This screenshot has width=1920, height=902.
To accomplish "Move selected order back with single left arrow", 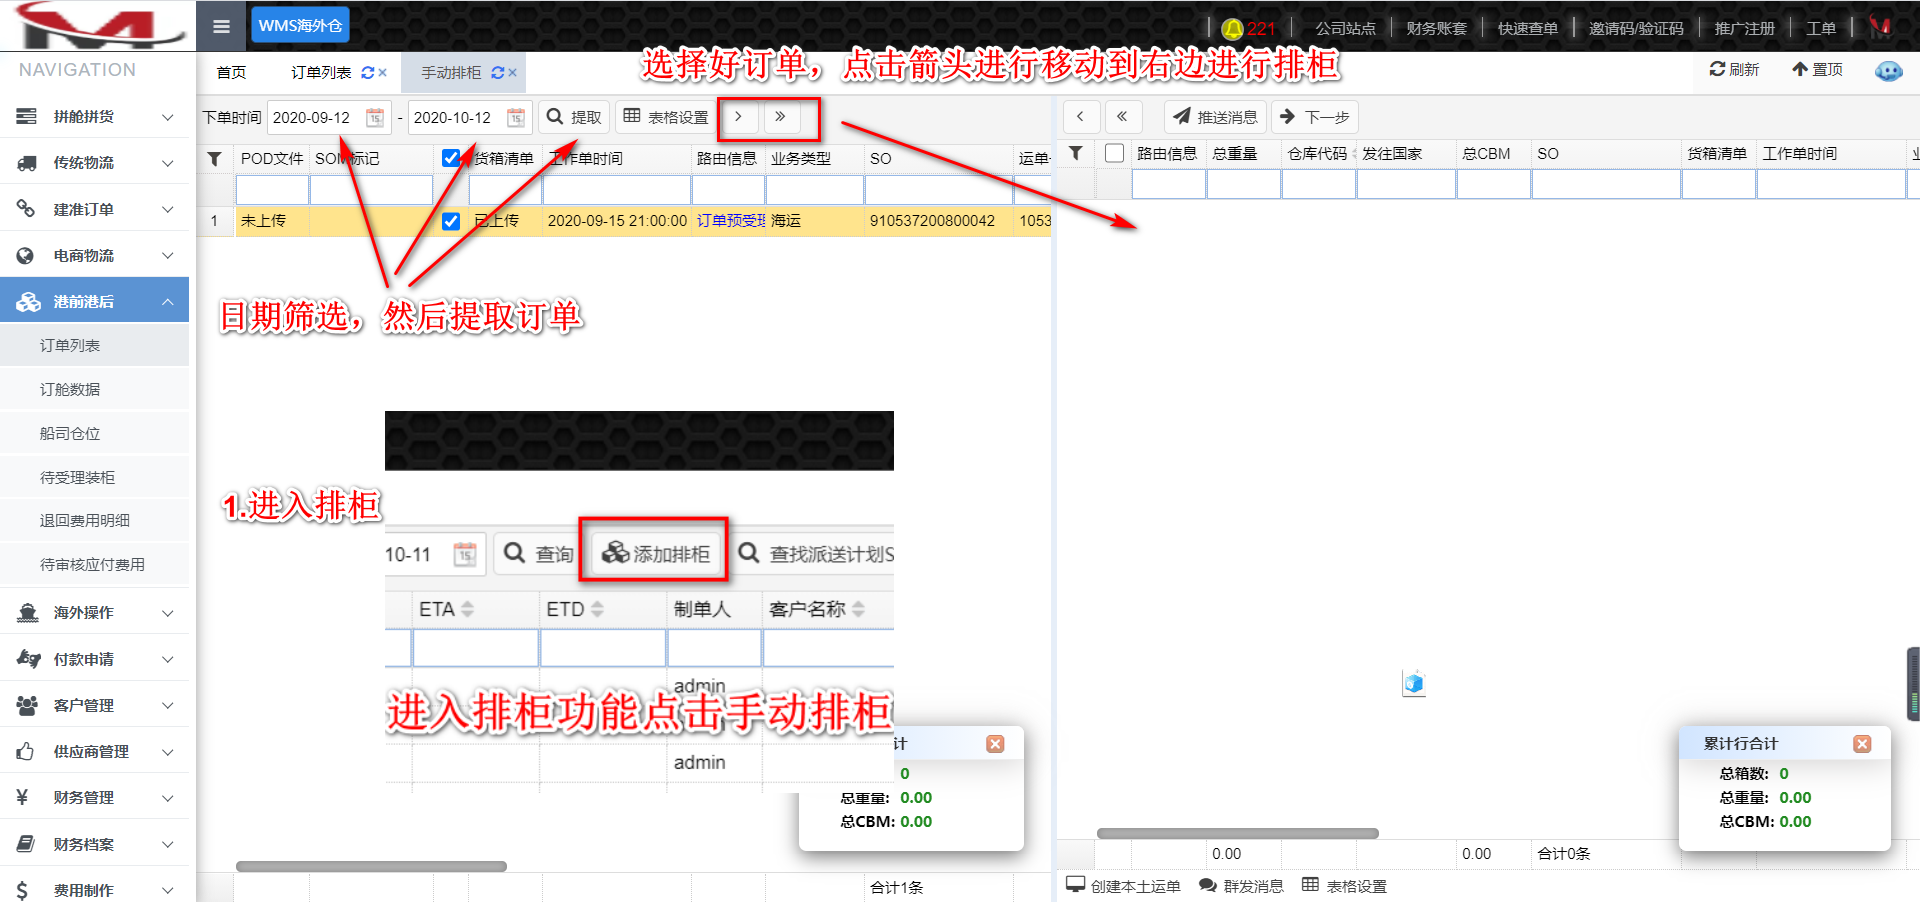I will pos(1080,117).
